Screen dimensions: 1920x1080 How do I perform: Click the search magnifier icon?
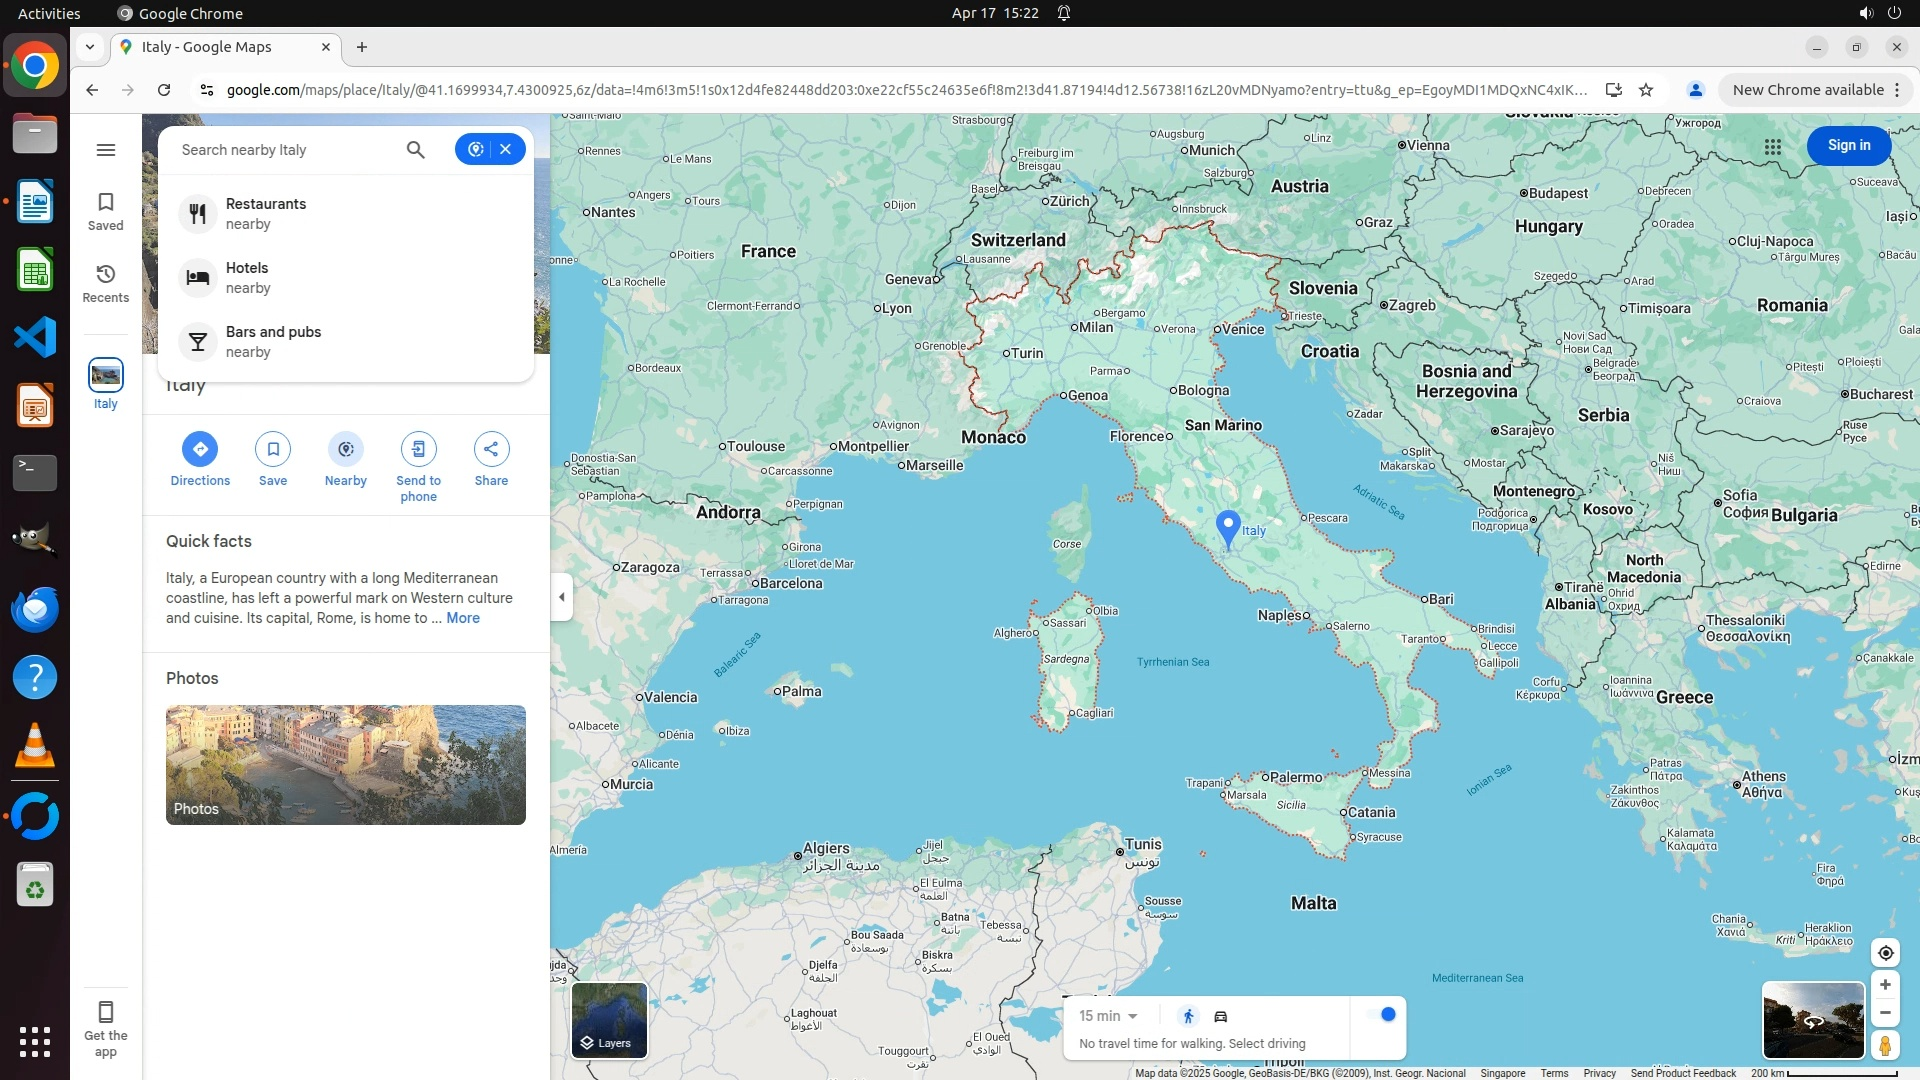pos(415,150)
